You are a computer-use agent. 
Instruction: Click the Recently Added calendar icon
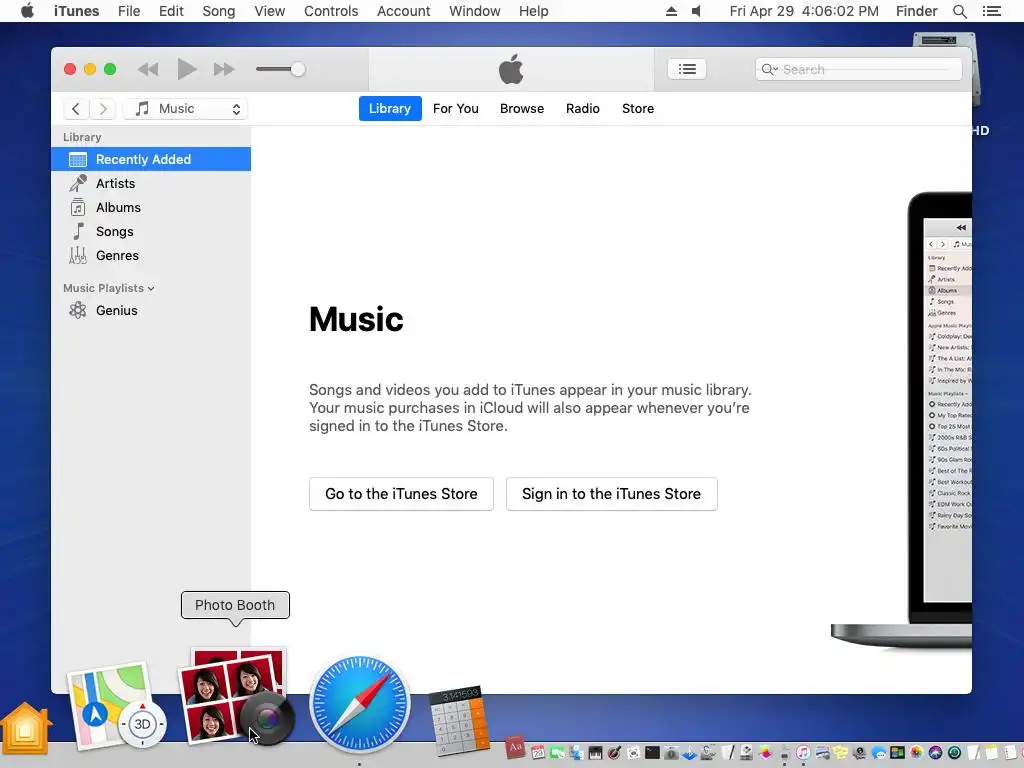pos(78,159)
